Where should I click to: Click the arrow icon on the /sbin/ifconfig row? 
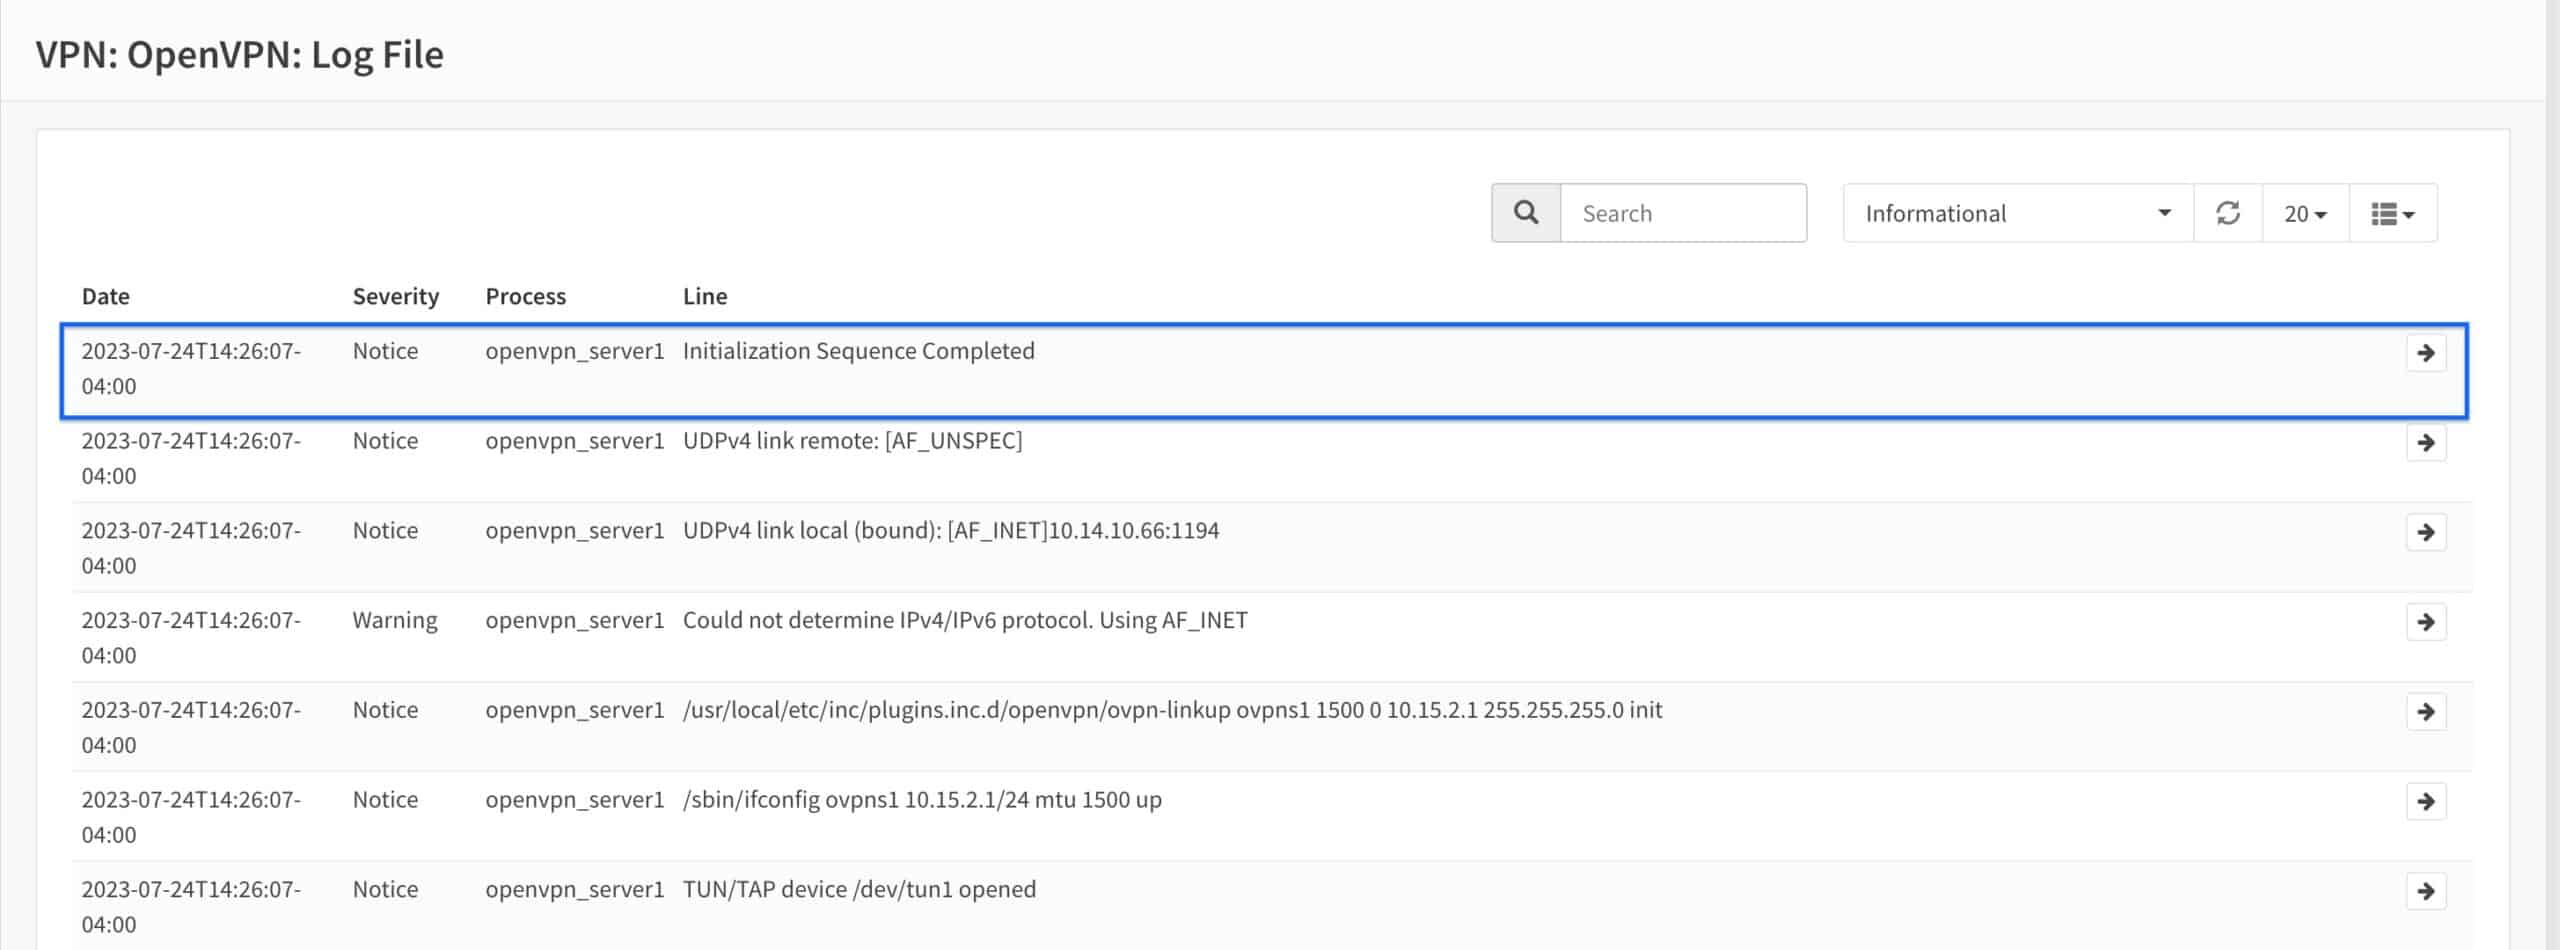pyautogui.click(x=2427, y=800)
